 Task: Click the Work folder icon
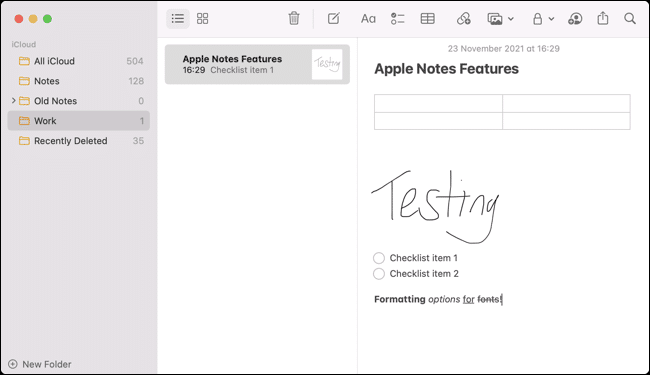[x=24, y=121]
